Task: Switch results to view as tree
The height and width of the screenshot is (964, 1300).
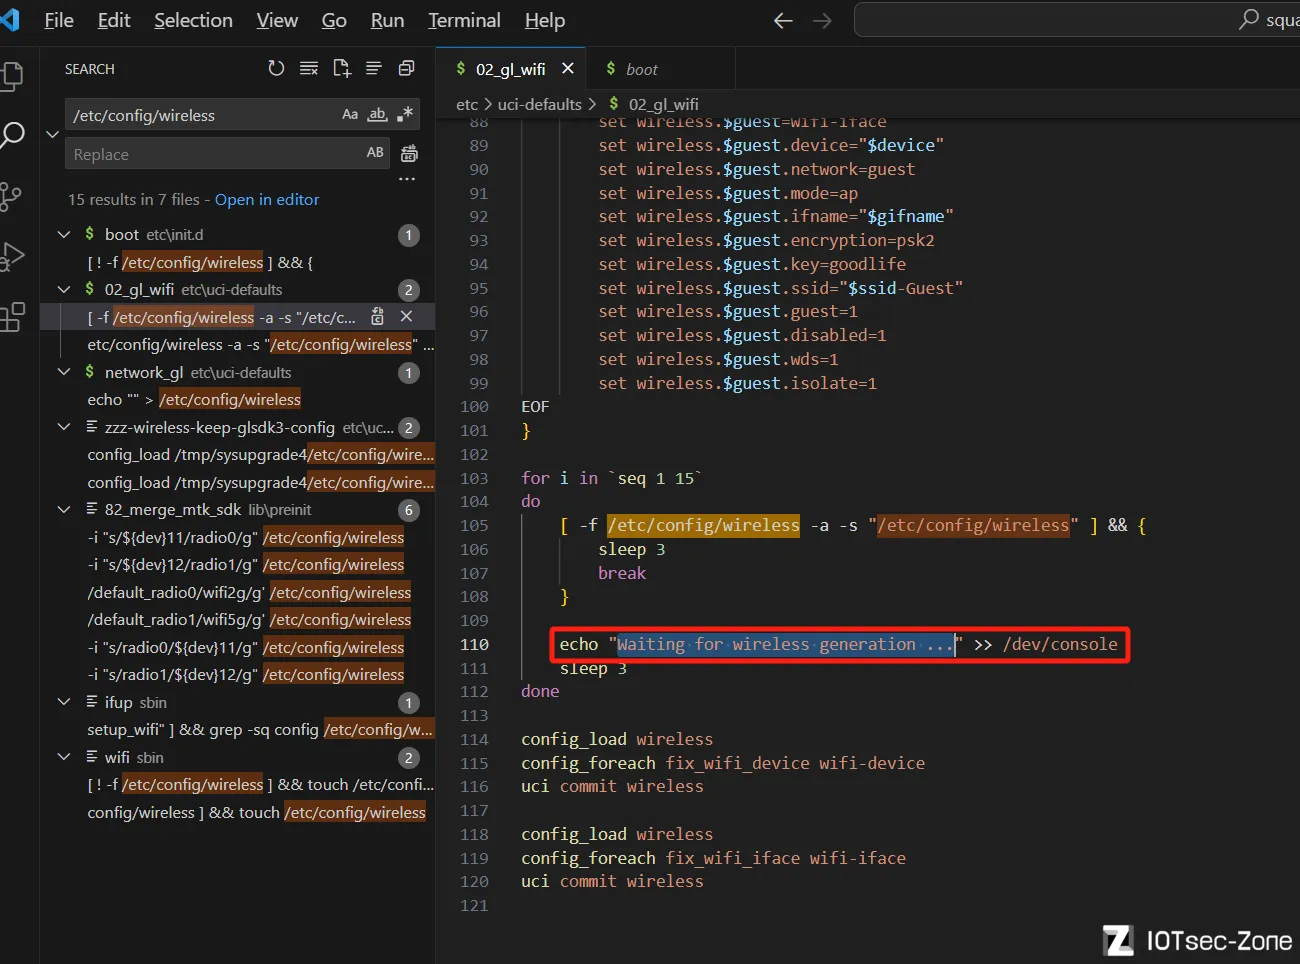Action: coord(374,68)
